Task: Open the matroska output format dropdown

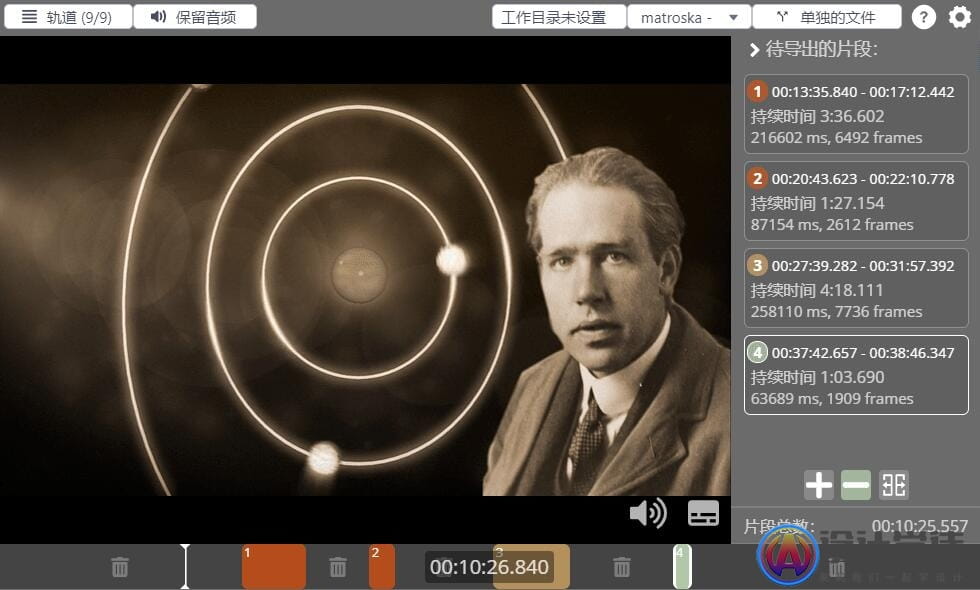Action: pos(689,17)
